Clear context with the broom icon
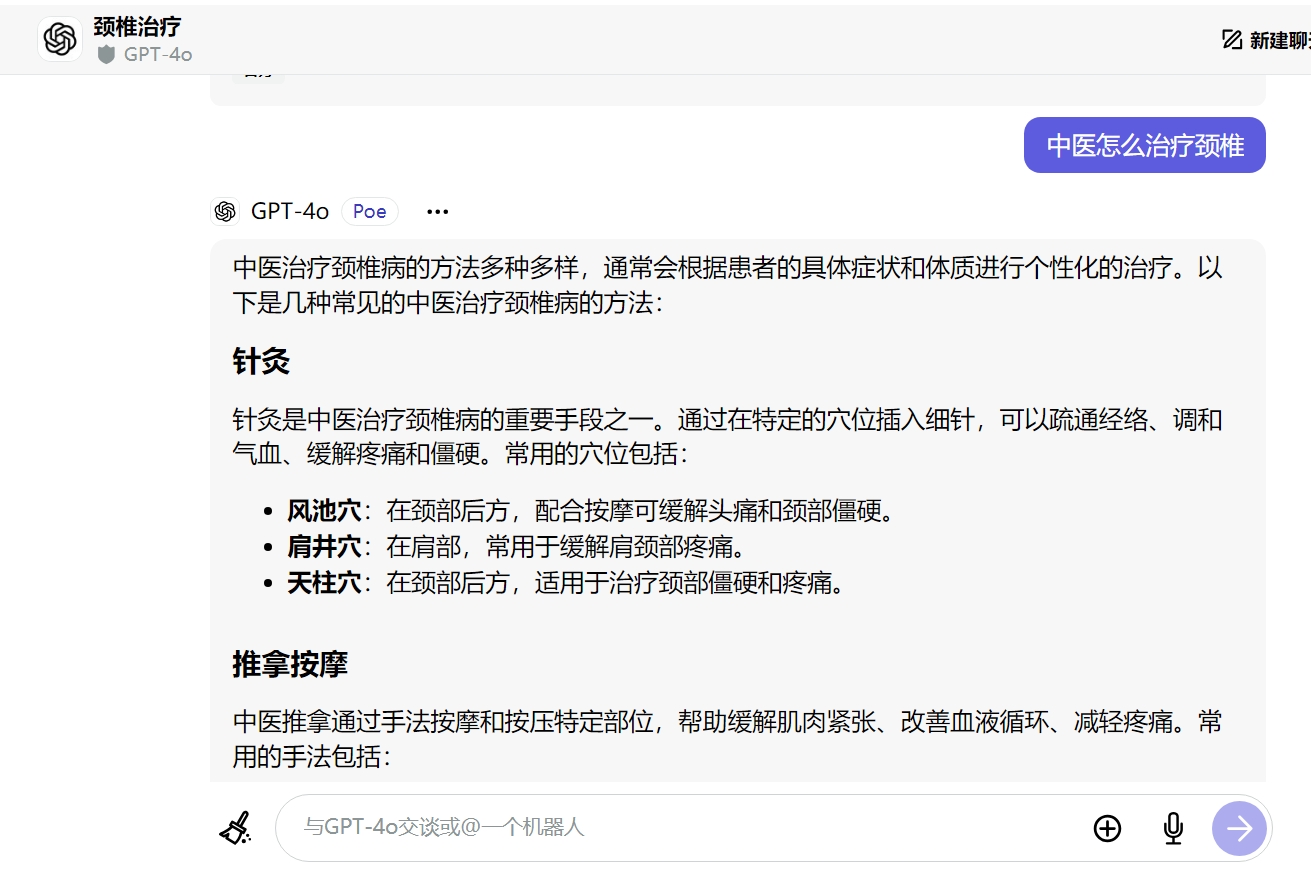Screen dimensions: 1311x881 (x=236, y=828)
